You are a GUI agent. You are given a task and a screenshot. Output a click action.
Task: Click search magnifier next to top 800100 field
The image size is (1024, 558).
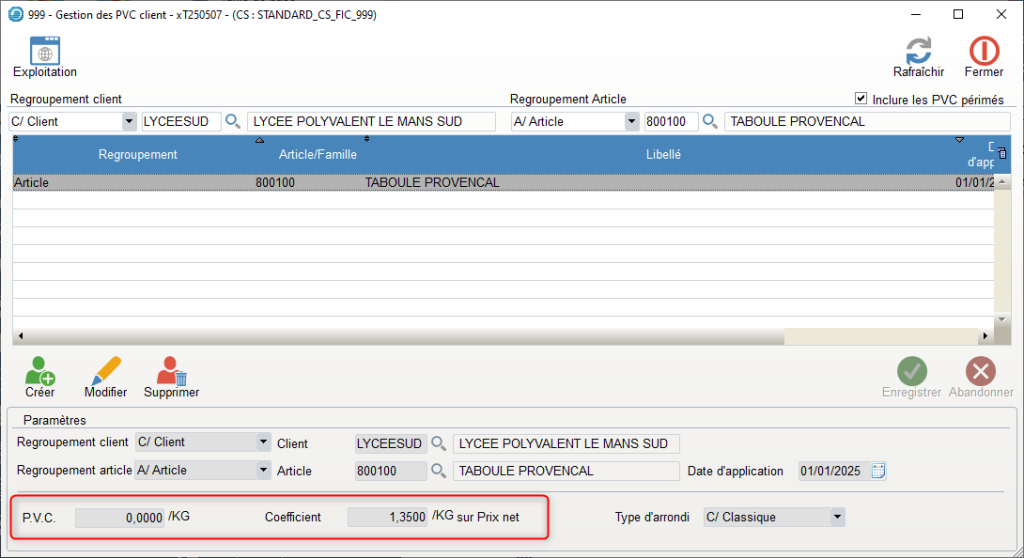pos(710,121)
